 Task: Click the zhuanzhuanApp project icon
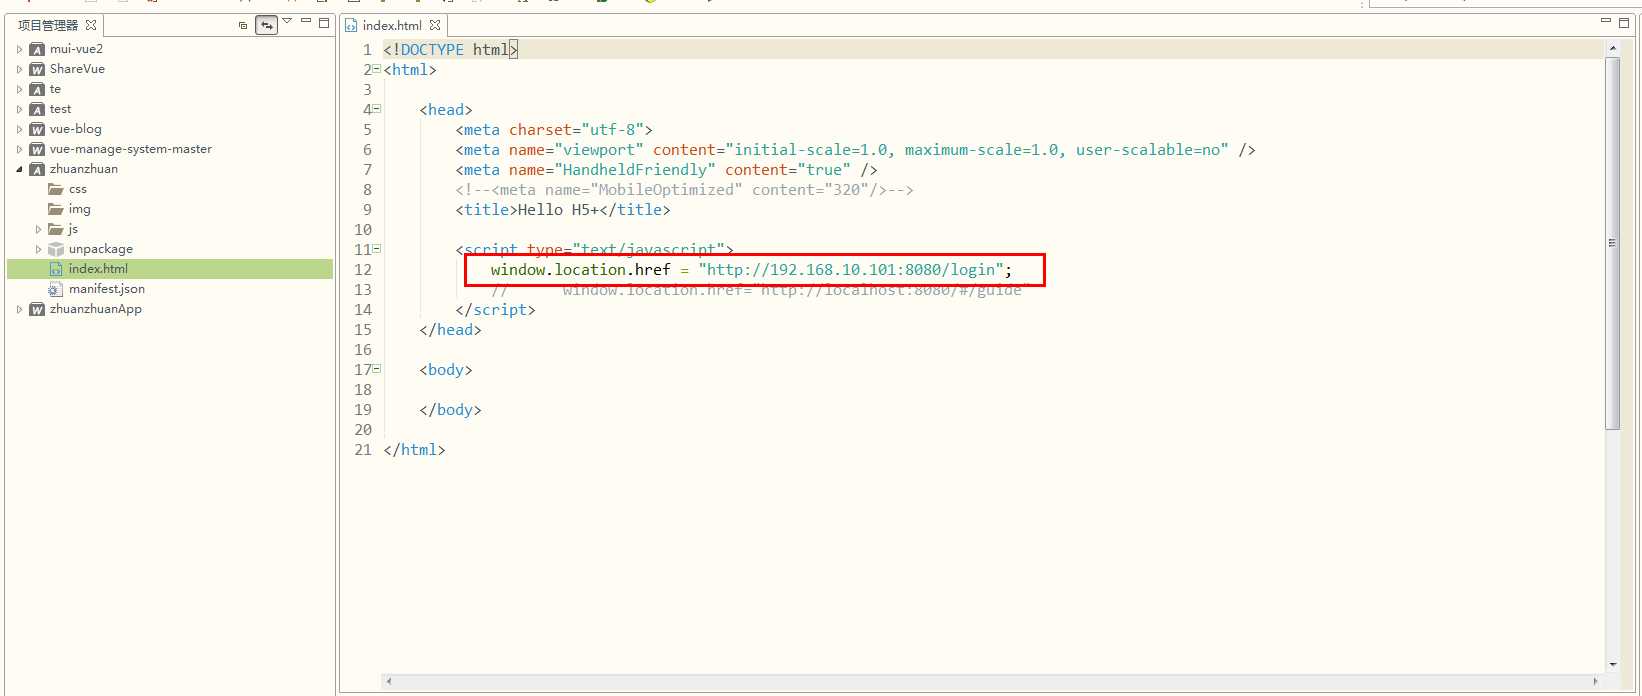tap(37, 309)
